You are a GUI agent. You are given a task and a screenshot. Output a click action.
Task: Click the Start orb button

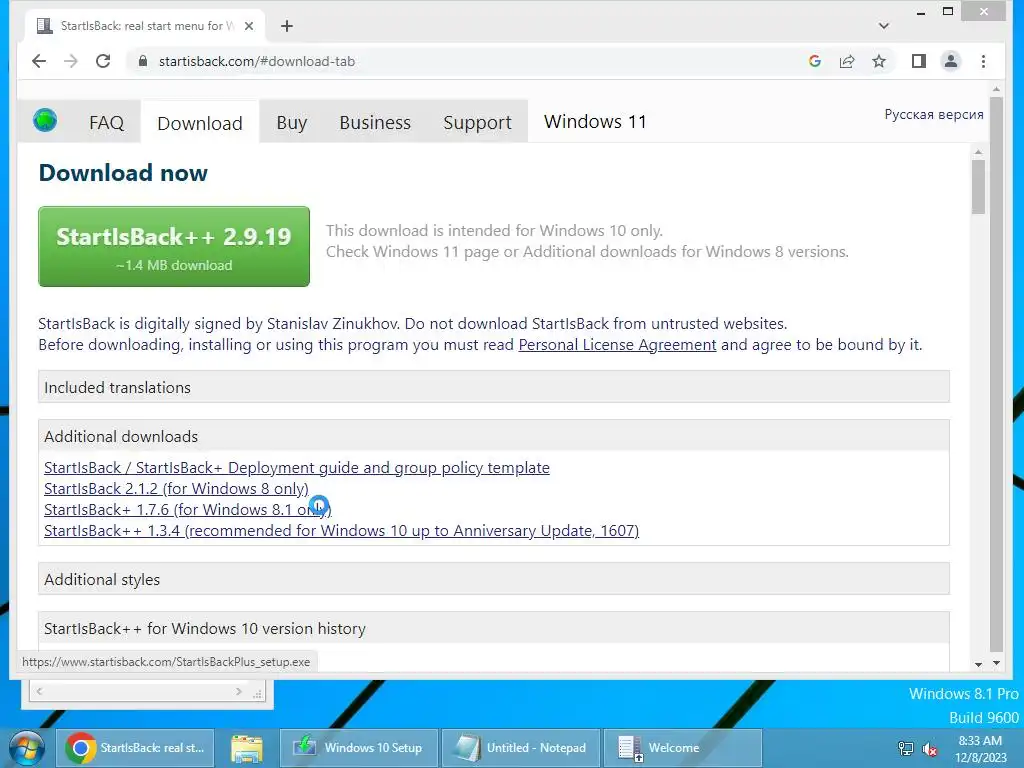26,748
